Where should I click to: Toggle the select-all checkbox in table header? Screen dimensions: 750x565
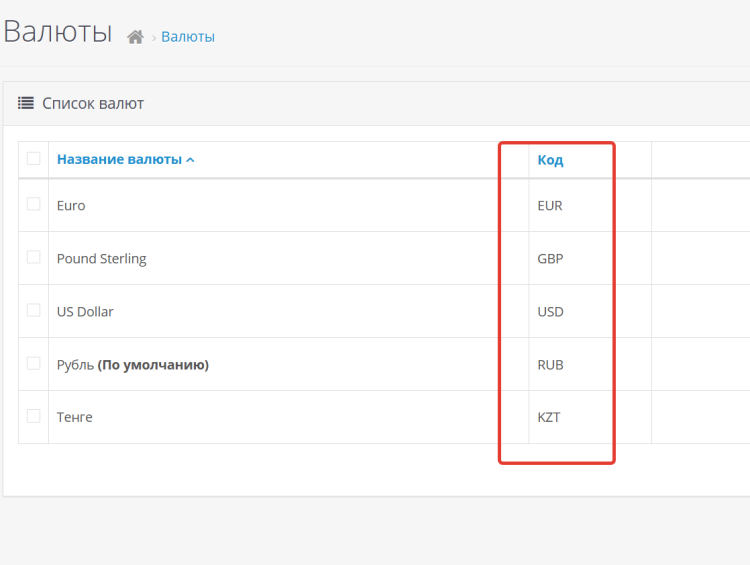coord(34,158)
